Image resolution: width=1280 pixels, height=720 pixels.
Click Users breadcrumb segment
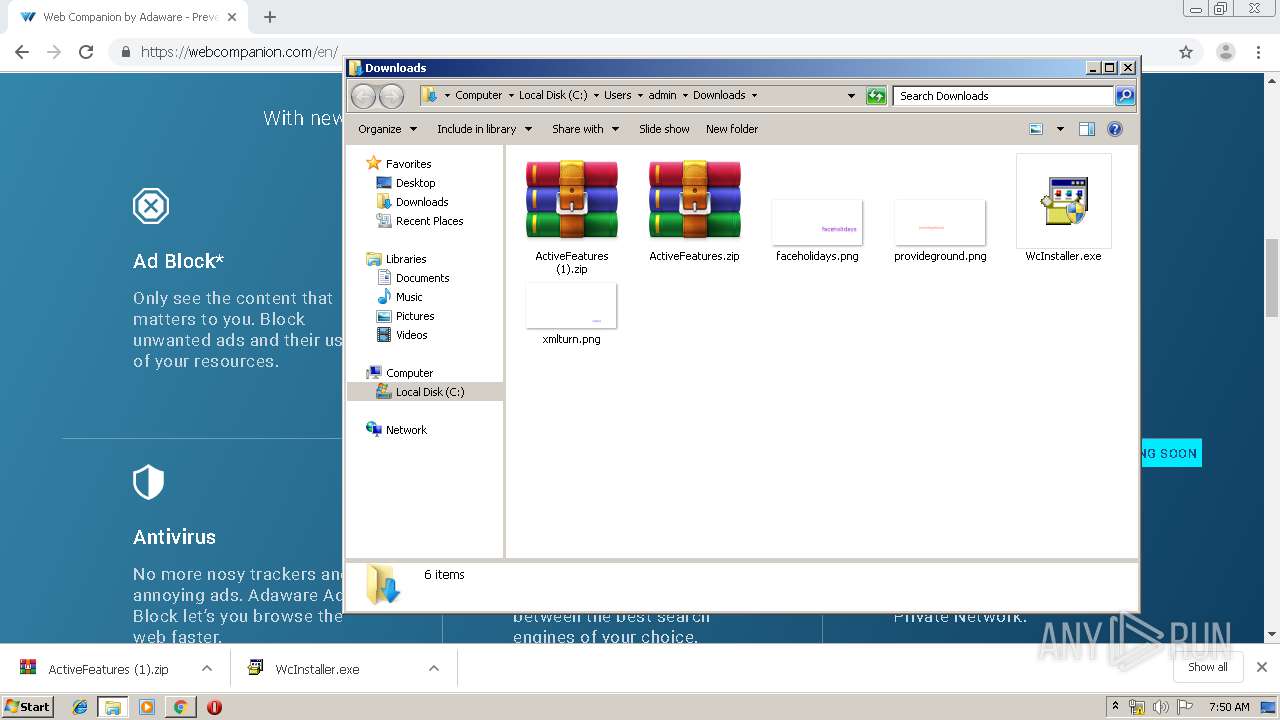(x=617, y=95)
